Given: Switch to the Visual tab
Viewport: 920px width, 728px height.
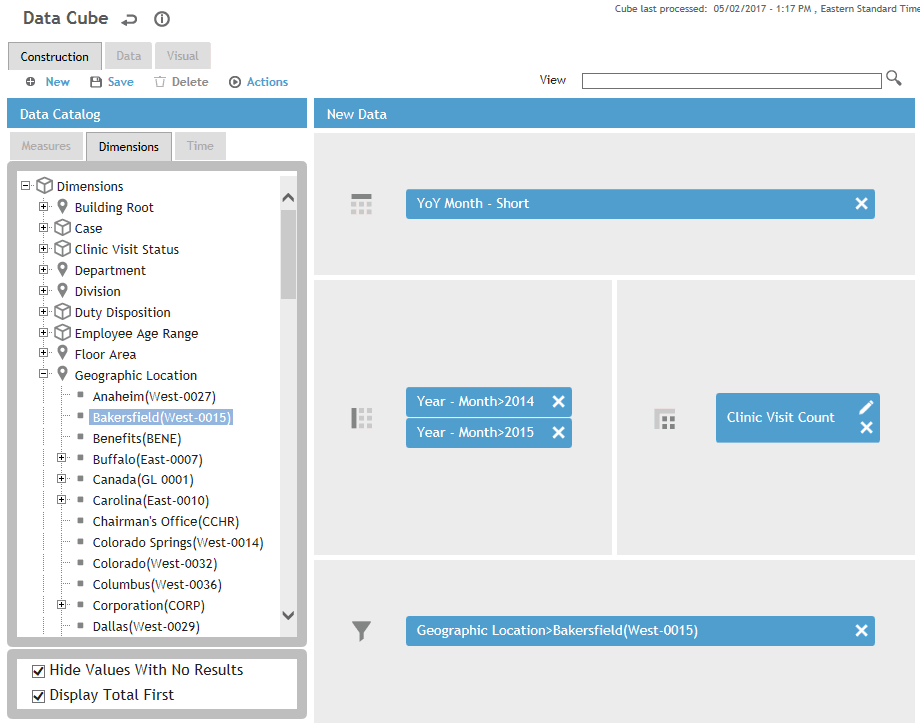Looking at the screenshot, I should tap(182, 56).
